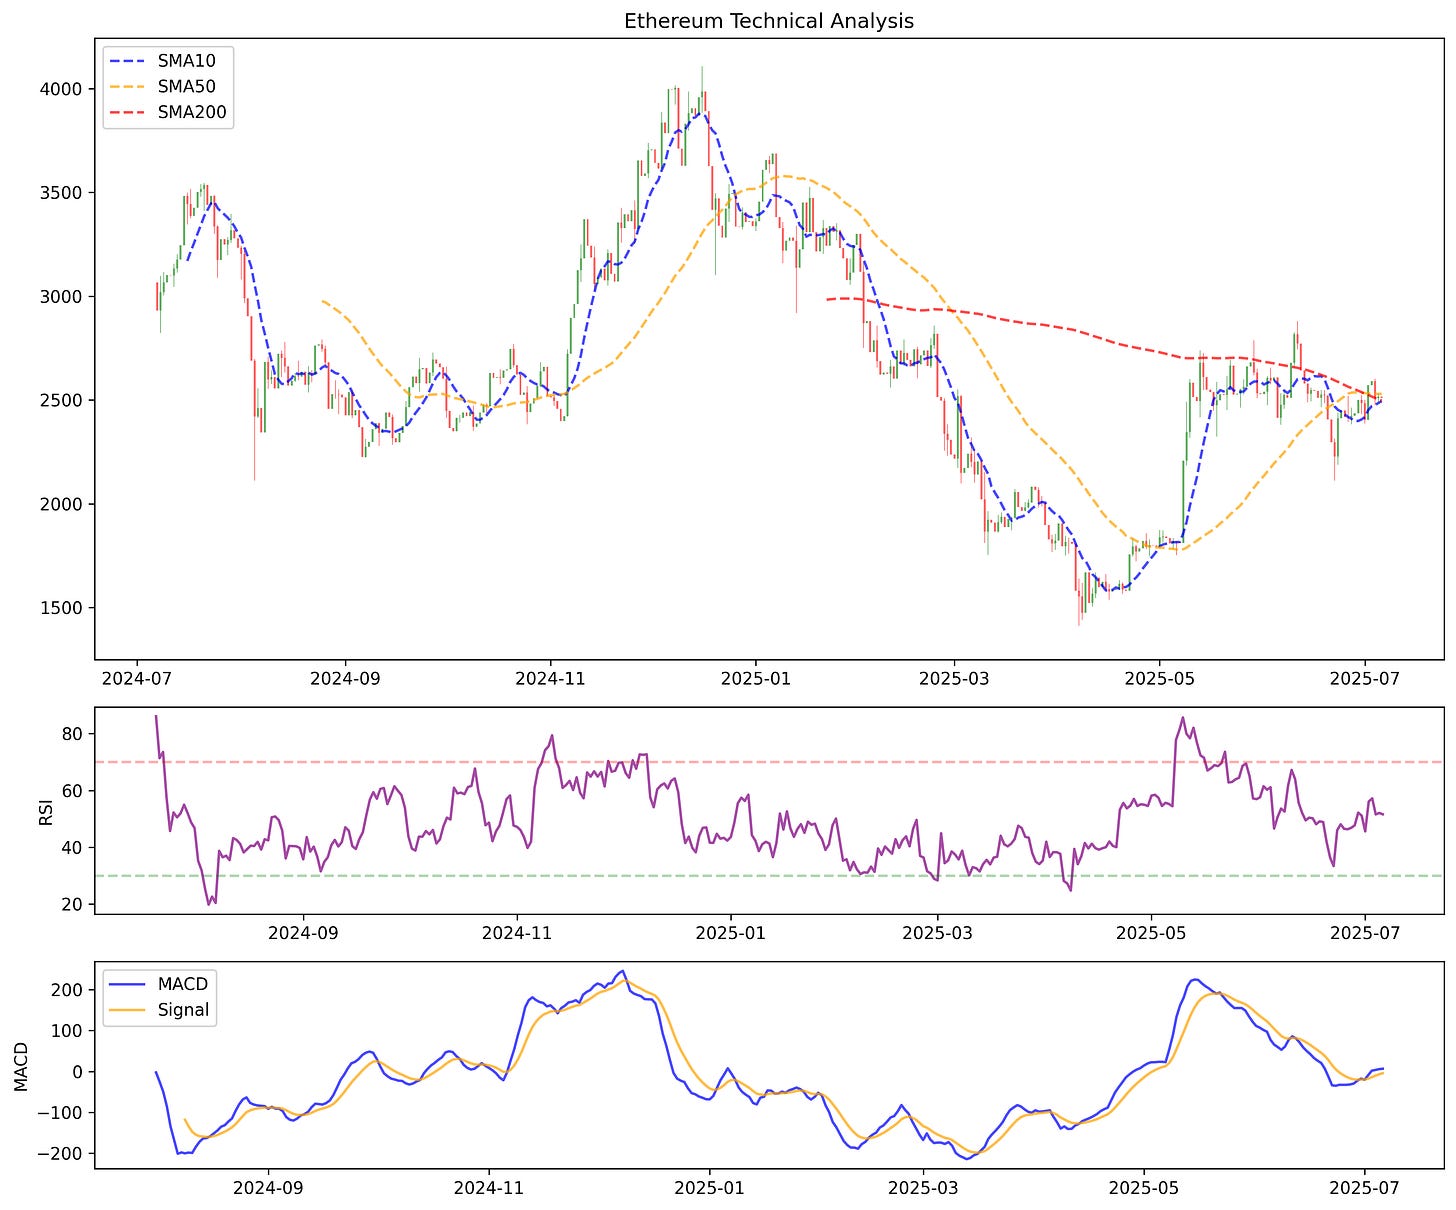Click the 2500 price axis tick label
Screen dimensions: 1456x1210
(63, 401)
